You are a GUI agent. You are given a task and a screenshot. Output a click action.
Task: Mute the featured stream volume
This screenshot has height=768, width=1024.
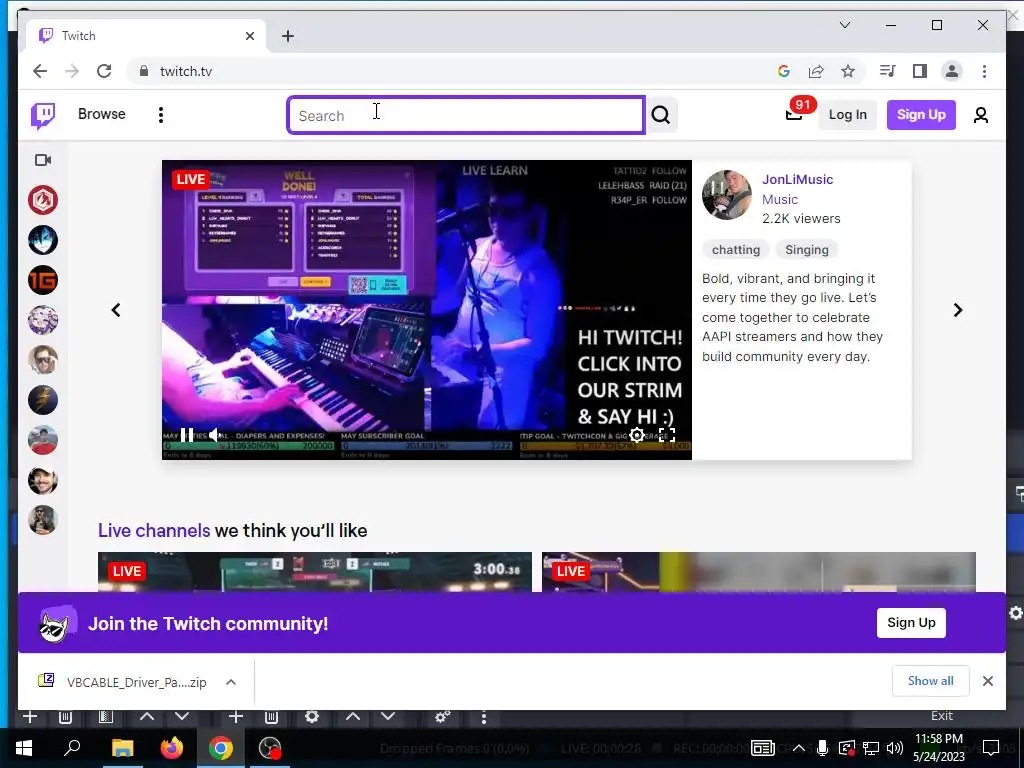click(214, 435)
